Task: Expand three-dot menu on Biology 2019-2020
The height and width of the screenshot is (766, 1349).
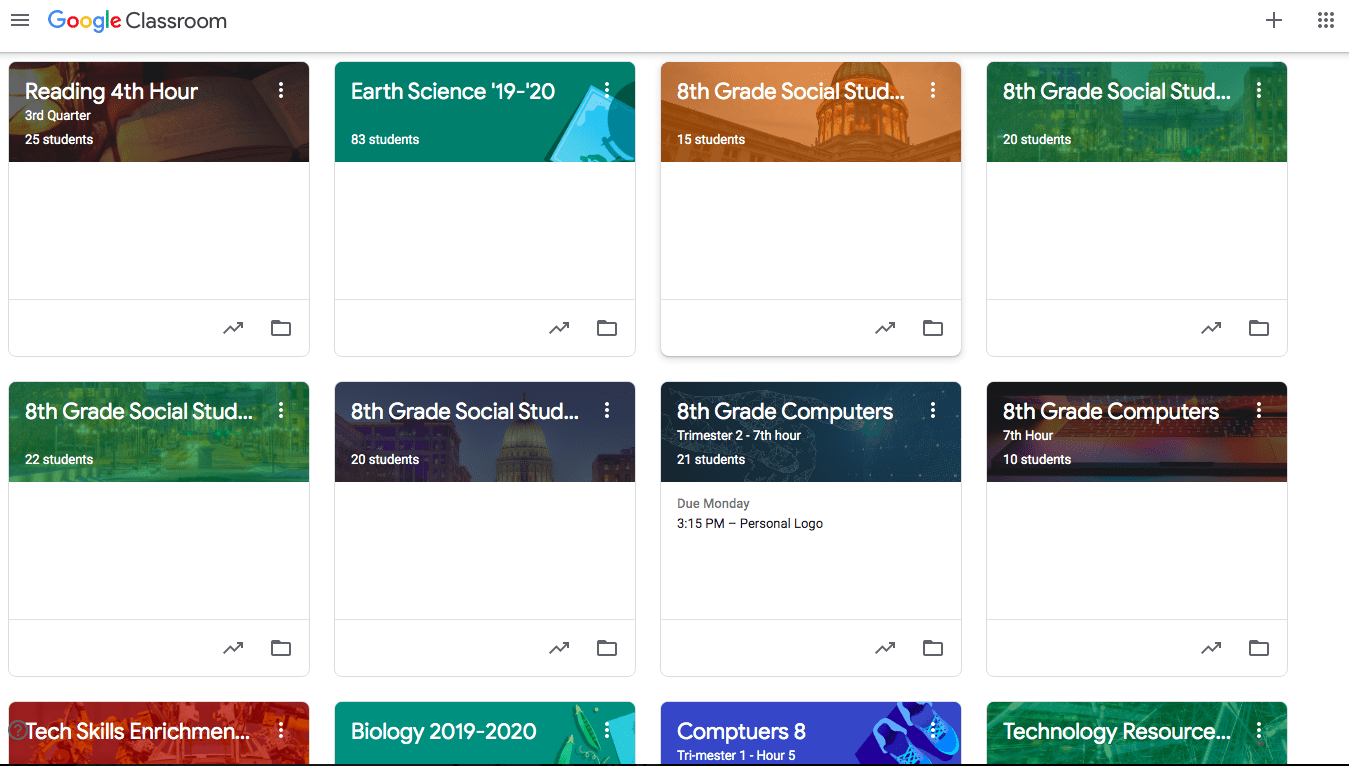Action: pos(607,730)
